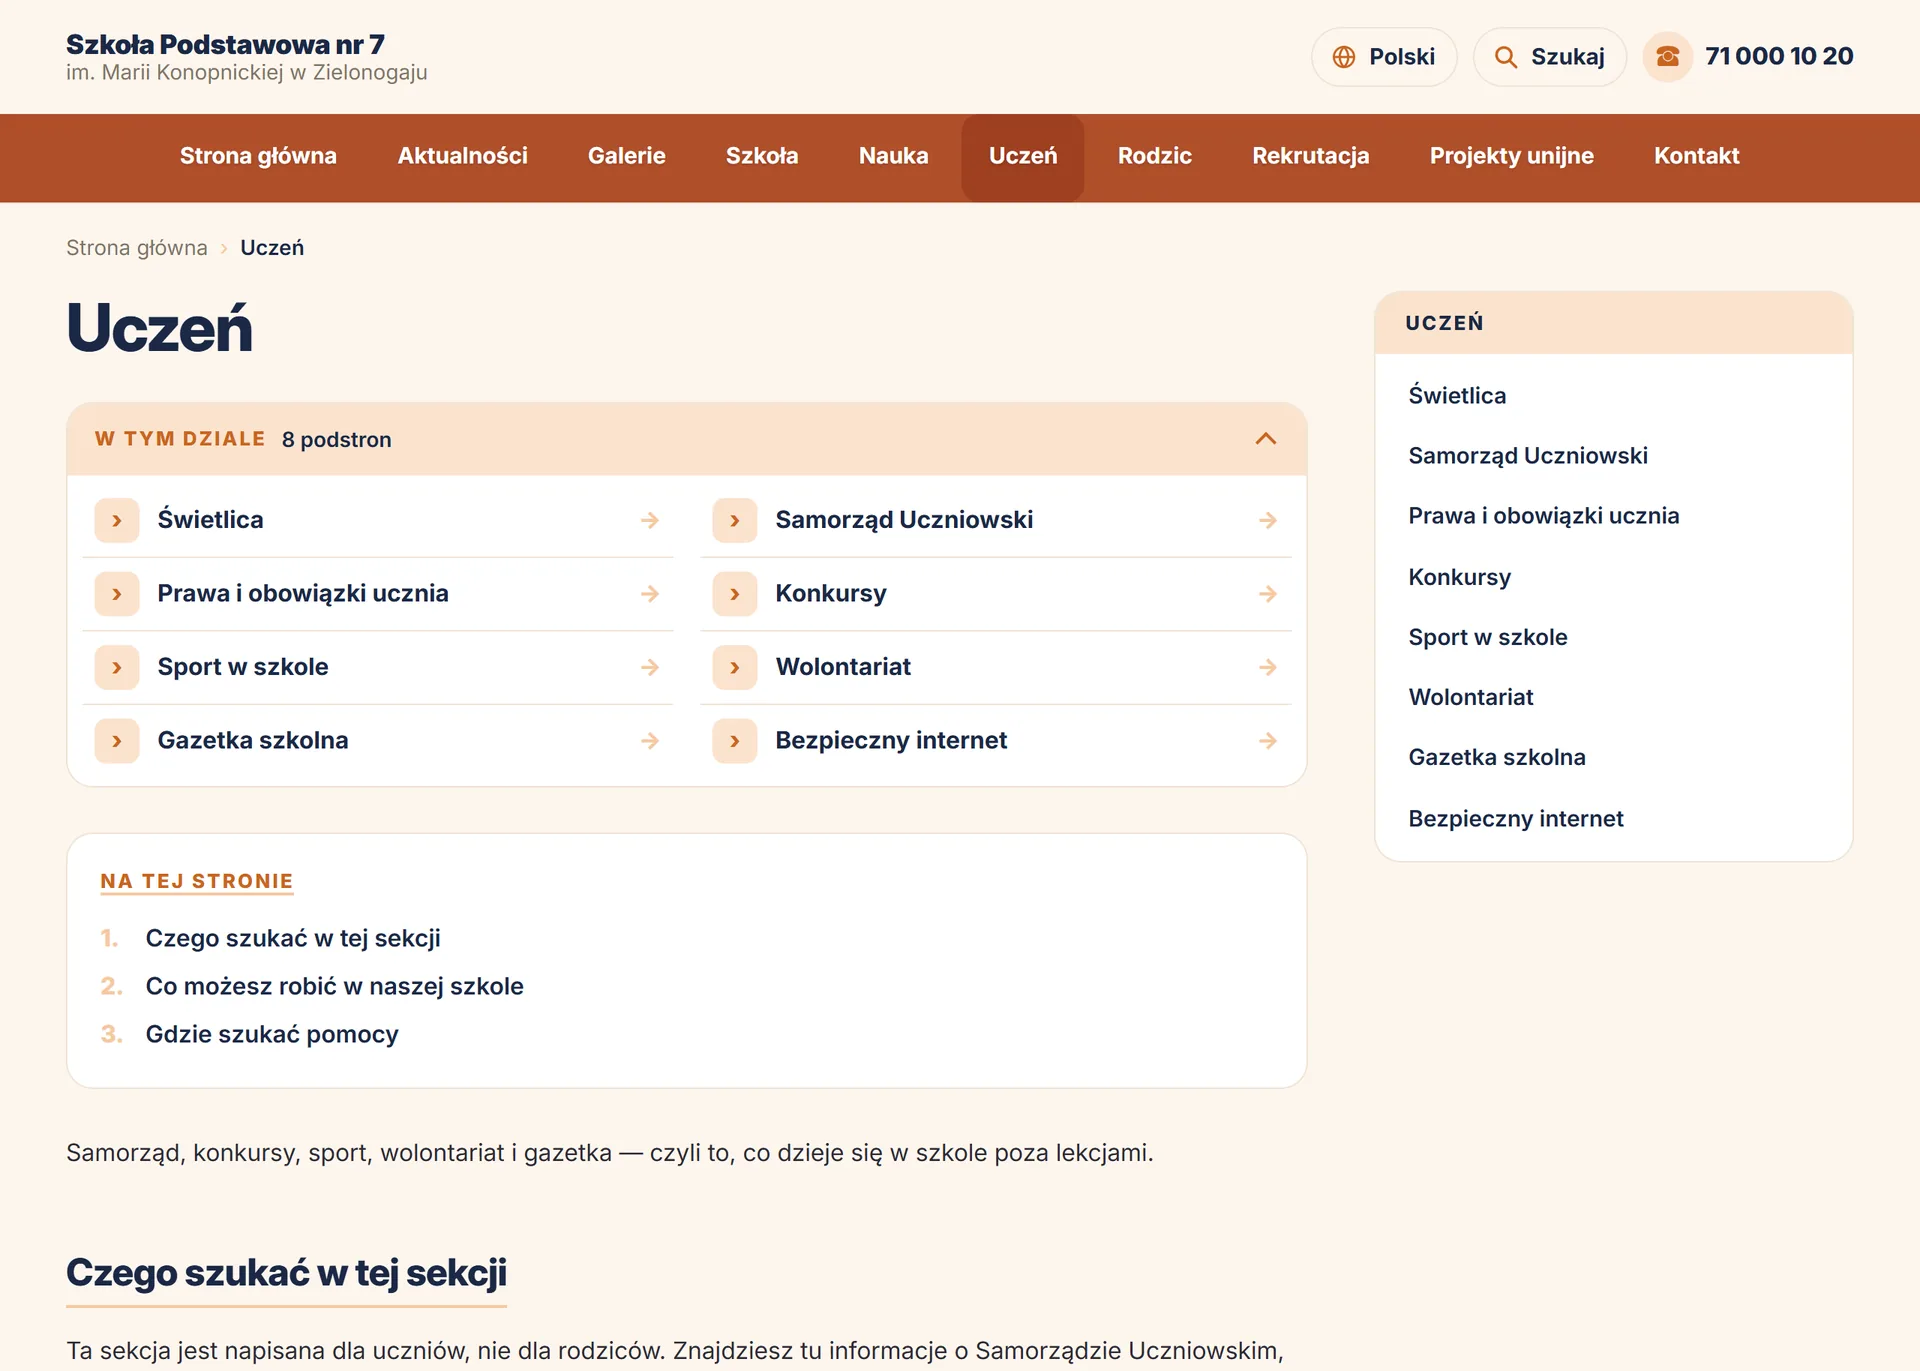Open Rodzic section from the menu
Viewport: 1920px width, 1371px height.
[x=1155, y=156]
